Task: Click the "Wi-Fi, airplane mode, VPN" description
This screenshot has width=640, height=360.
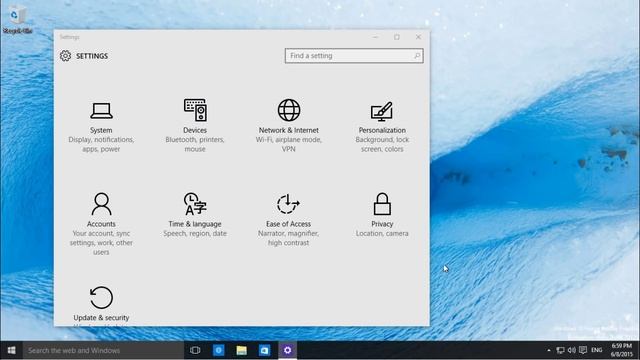Action: click(x=289, y=144)
